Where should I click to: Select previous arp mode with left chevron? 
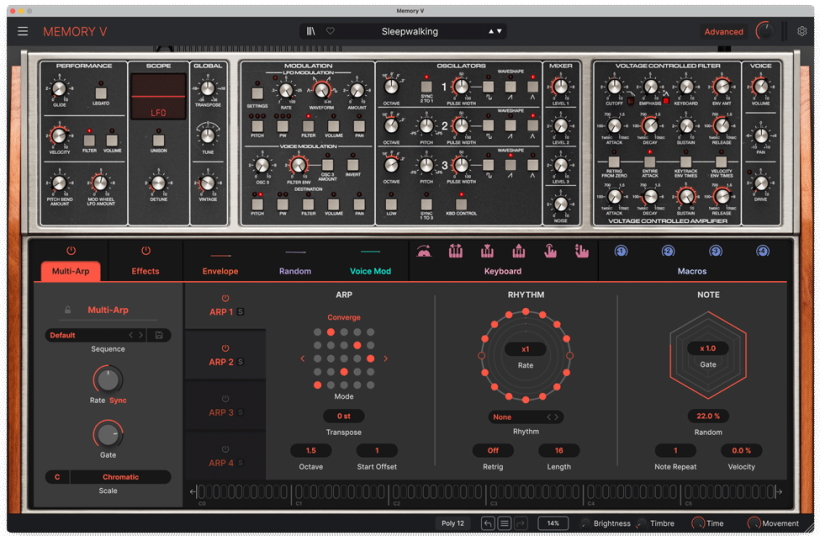coord(303,359)
